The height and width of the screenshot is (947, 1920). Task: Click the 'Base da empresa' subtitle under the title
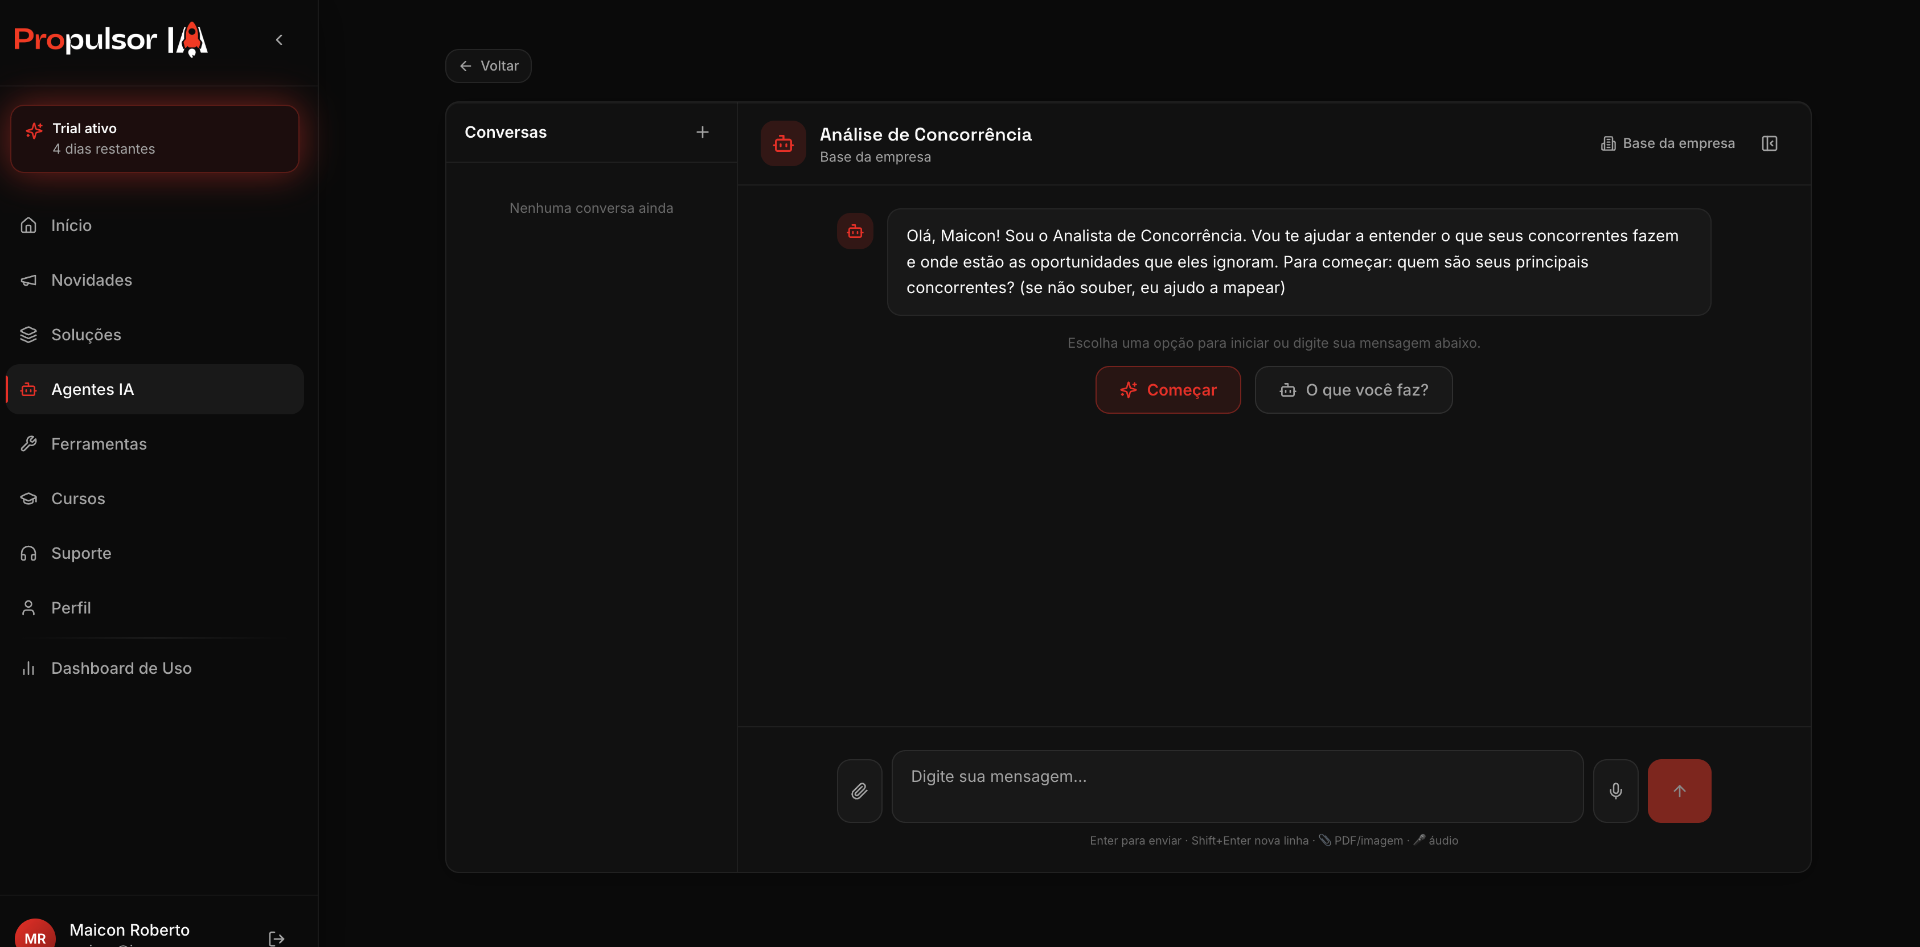(x=875, y=157)
